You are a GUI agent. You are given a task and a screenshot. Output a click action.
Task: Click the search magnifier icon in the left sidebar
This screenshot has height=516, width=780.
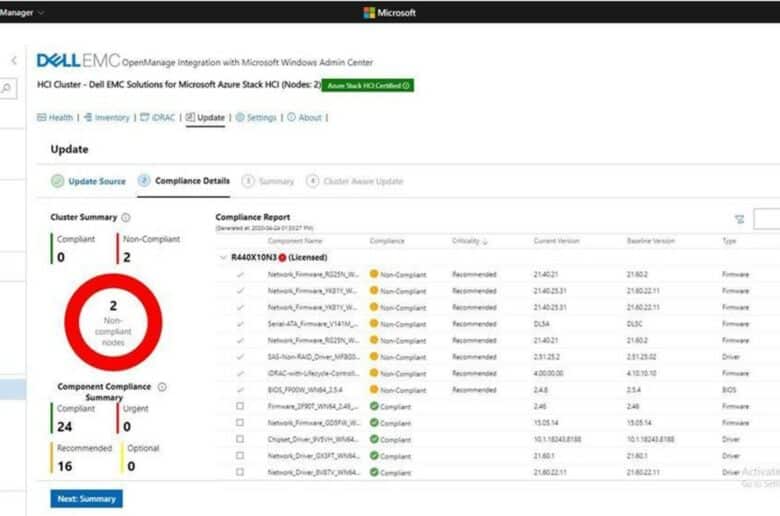tap(6, 89)
